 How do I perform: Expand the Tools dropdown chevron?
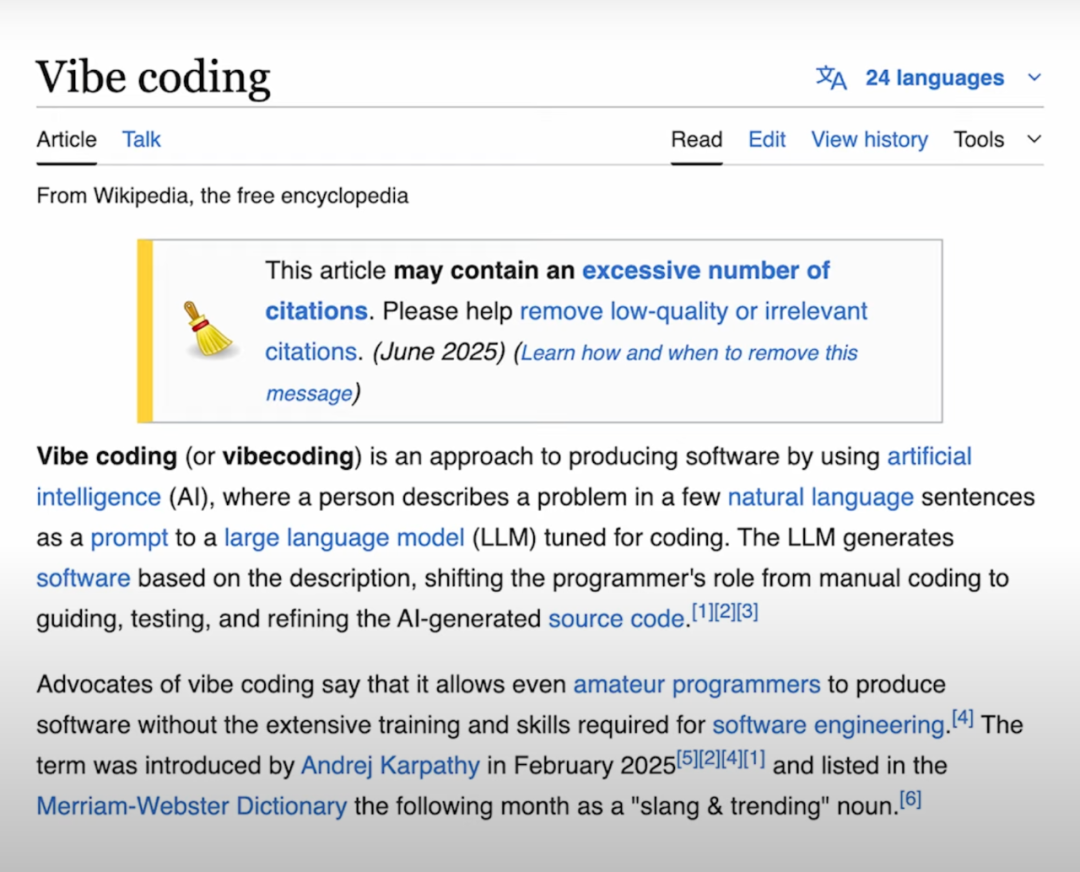[x=1034, y=139]
